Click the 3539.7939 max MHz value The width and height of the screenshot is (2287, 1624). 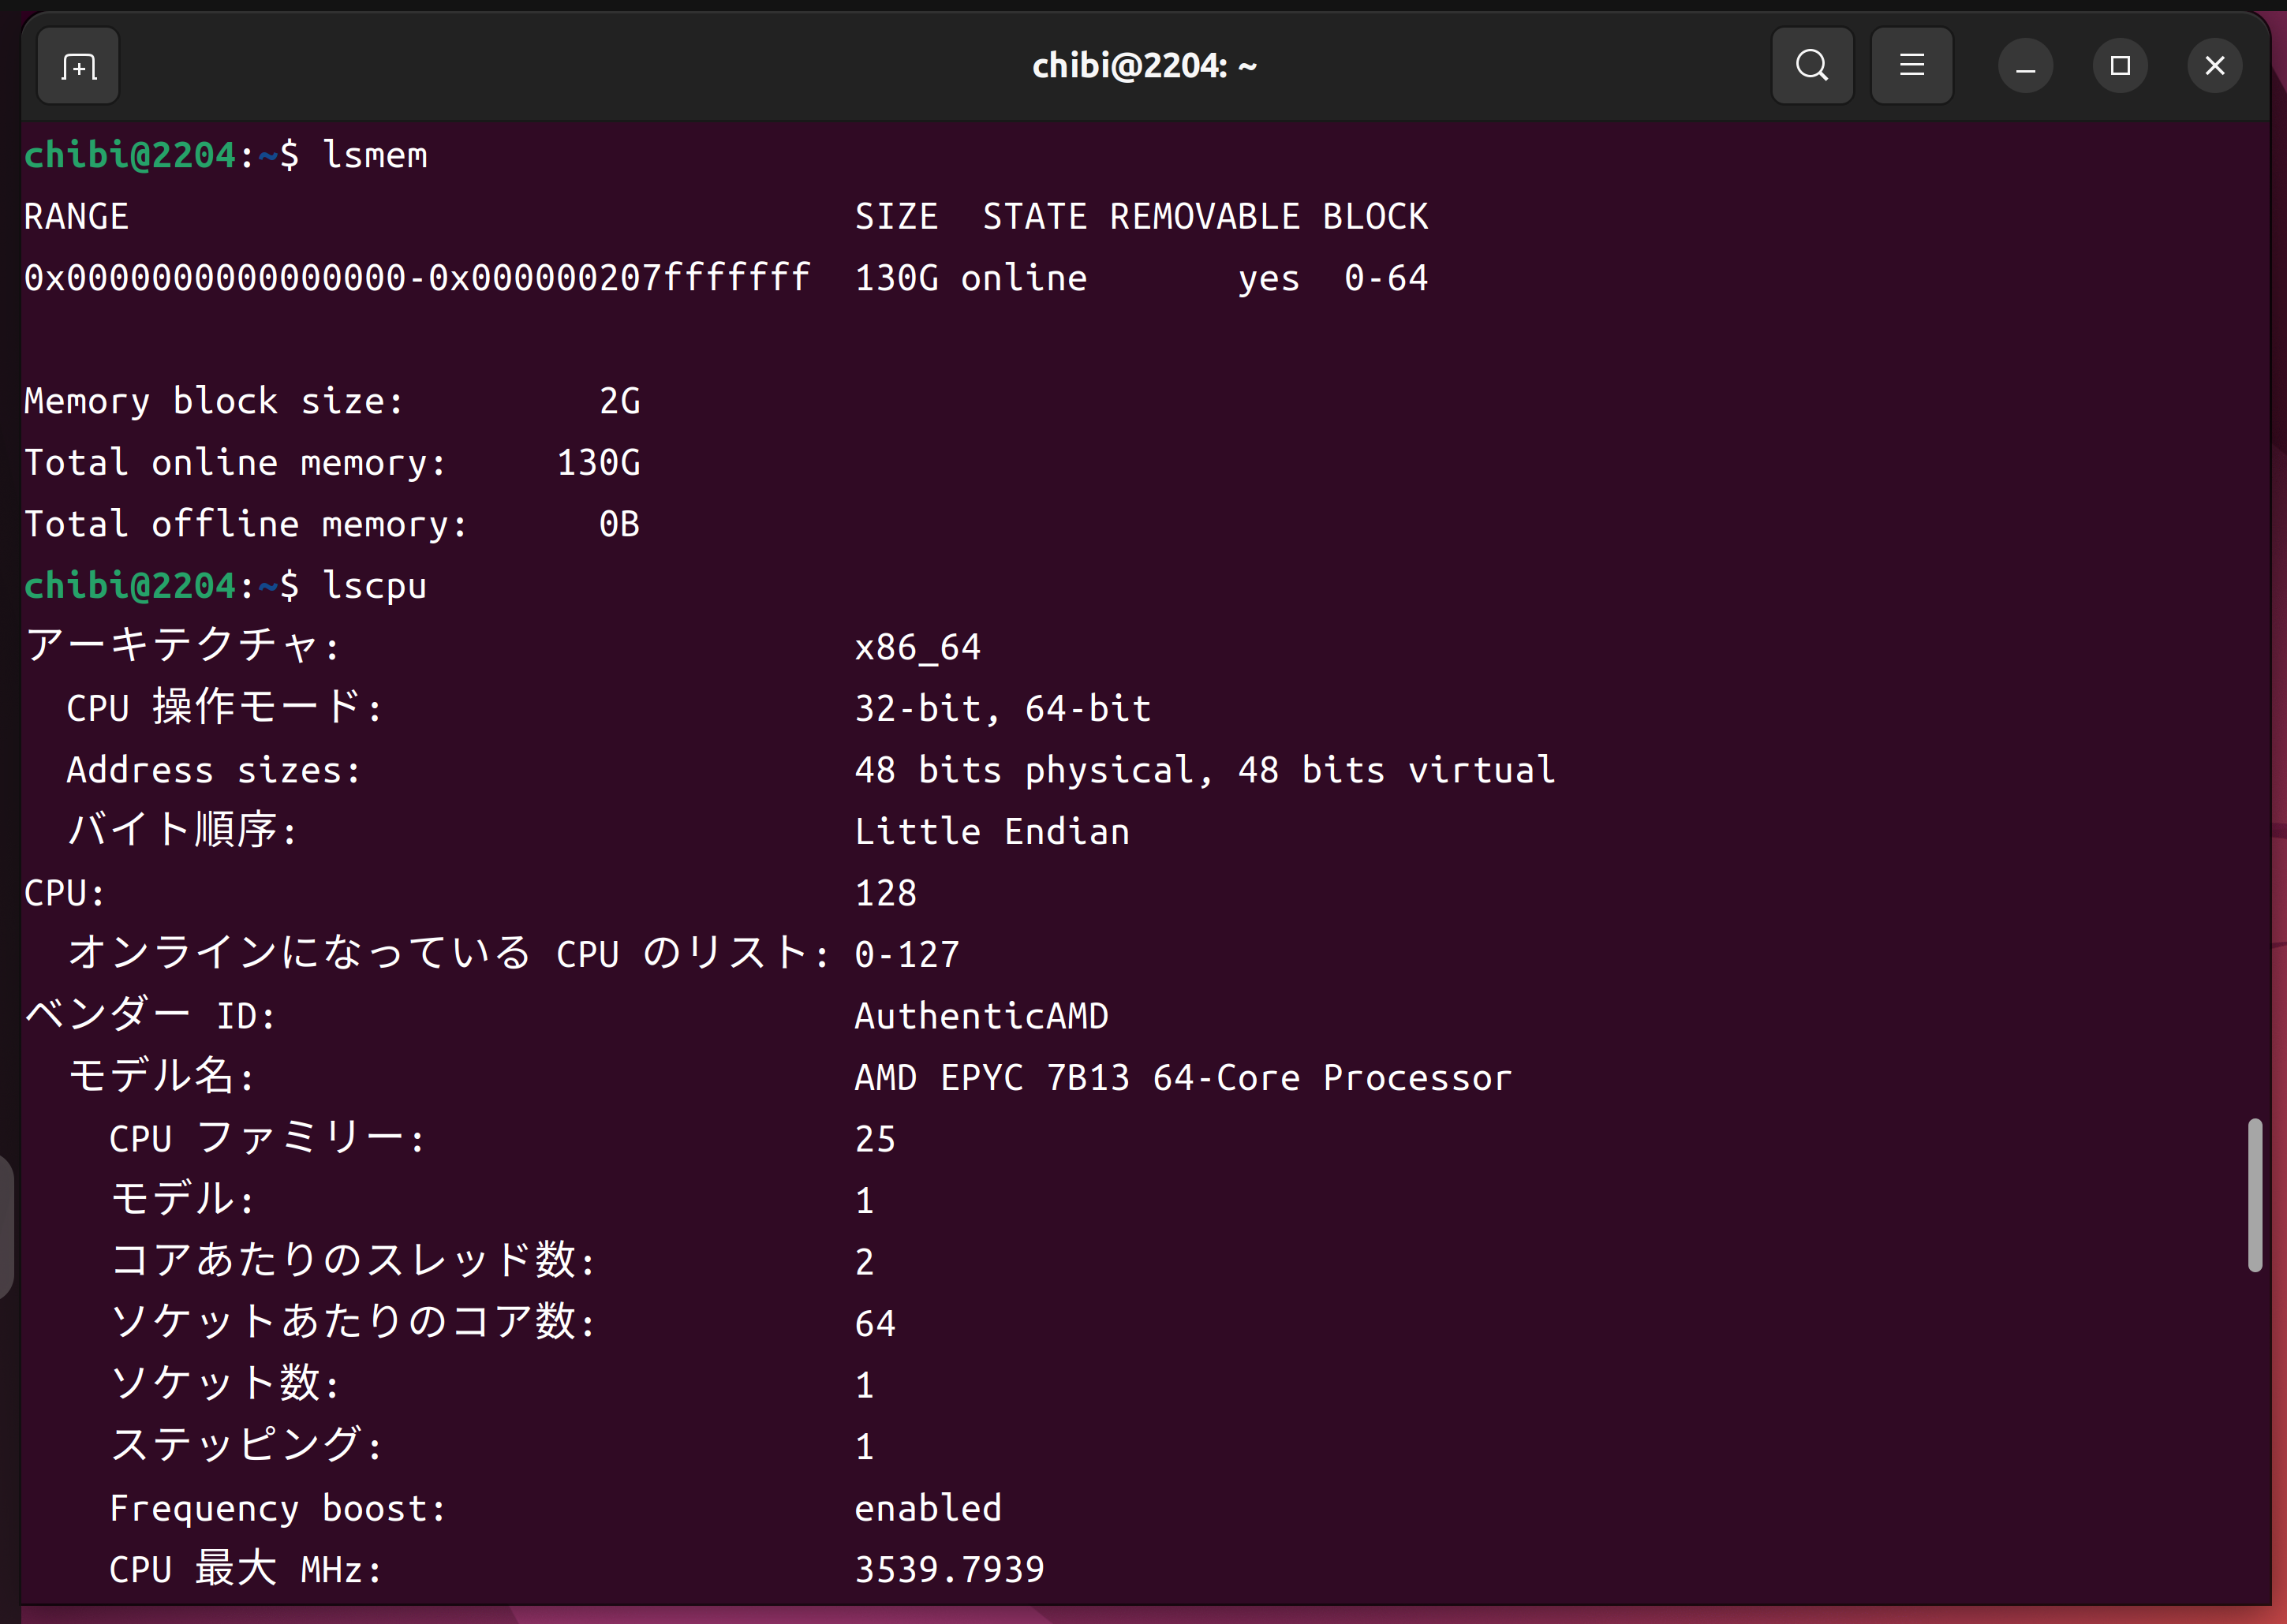point(949,1569)
